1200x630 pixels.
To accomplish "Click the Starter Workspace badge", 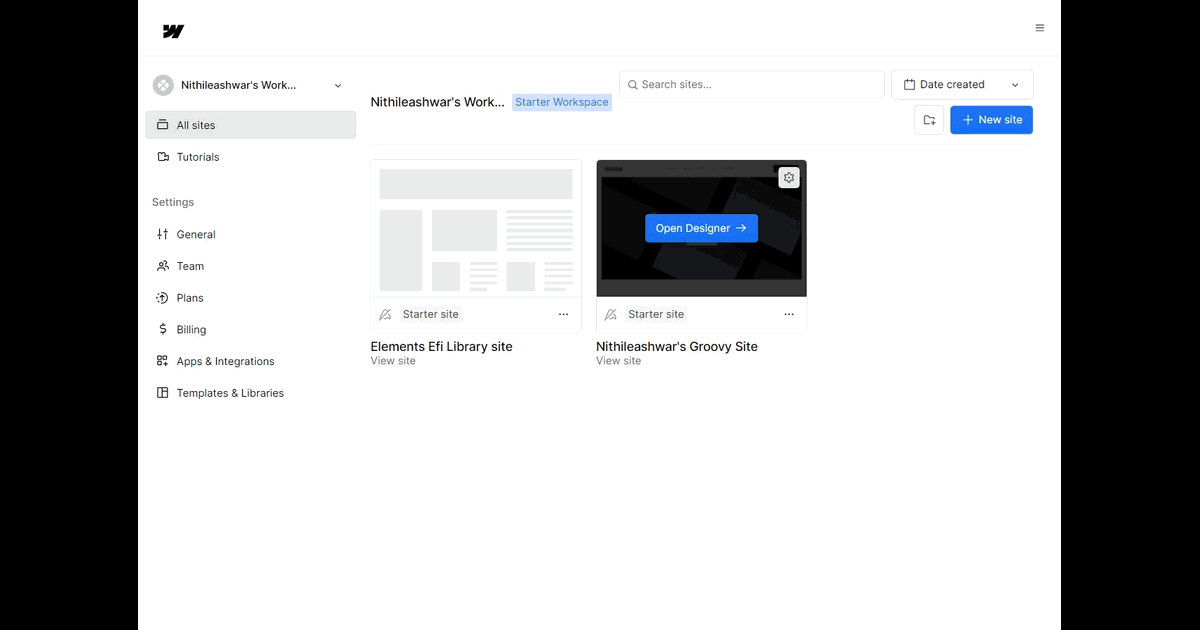I will (562, 102).
